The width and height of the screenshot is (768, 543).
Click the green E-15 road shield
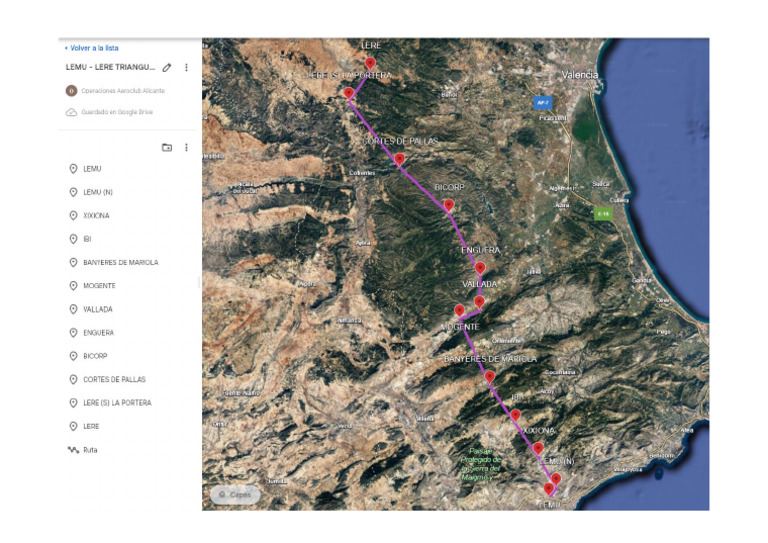(603, 213)
